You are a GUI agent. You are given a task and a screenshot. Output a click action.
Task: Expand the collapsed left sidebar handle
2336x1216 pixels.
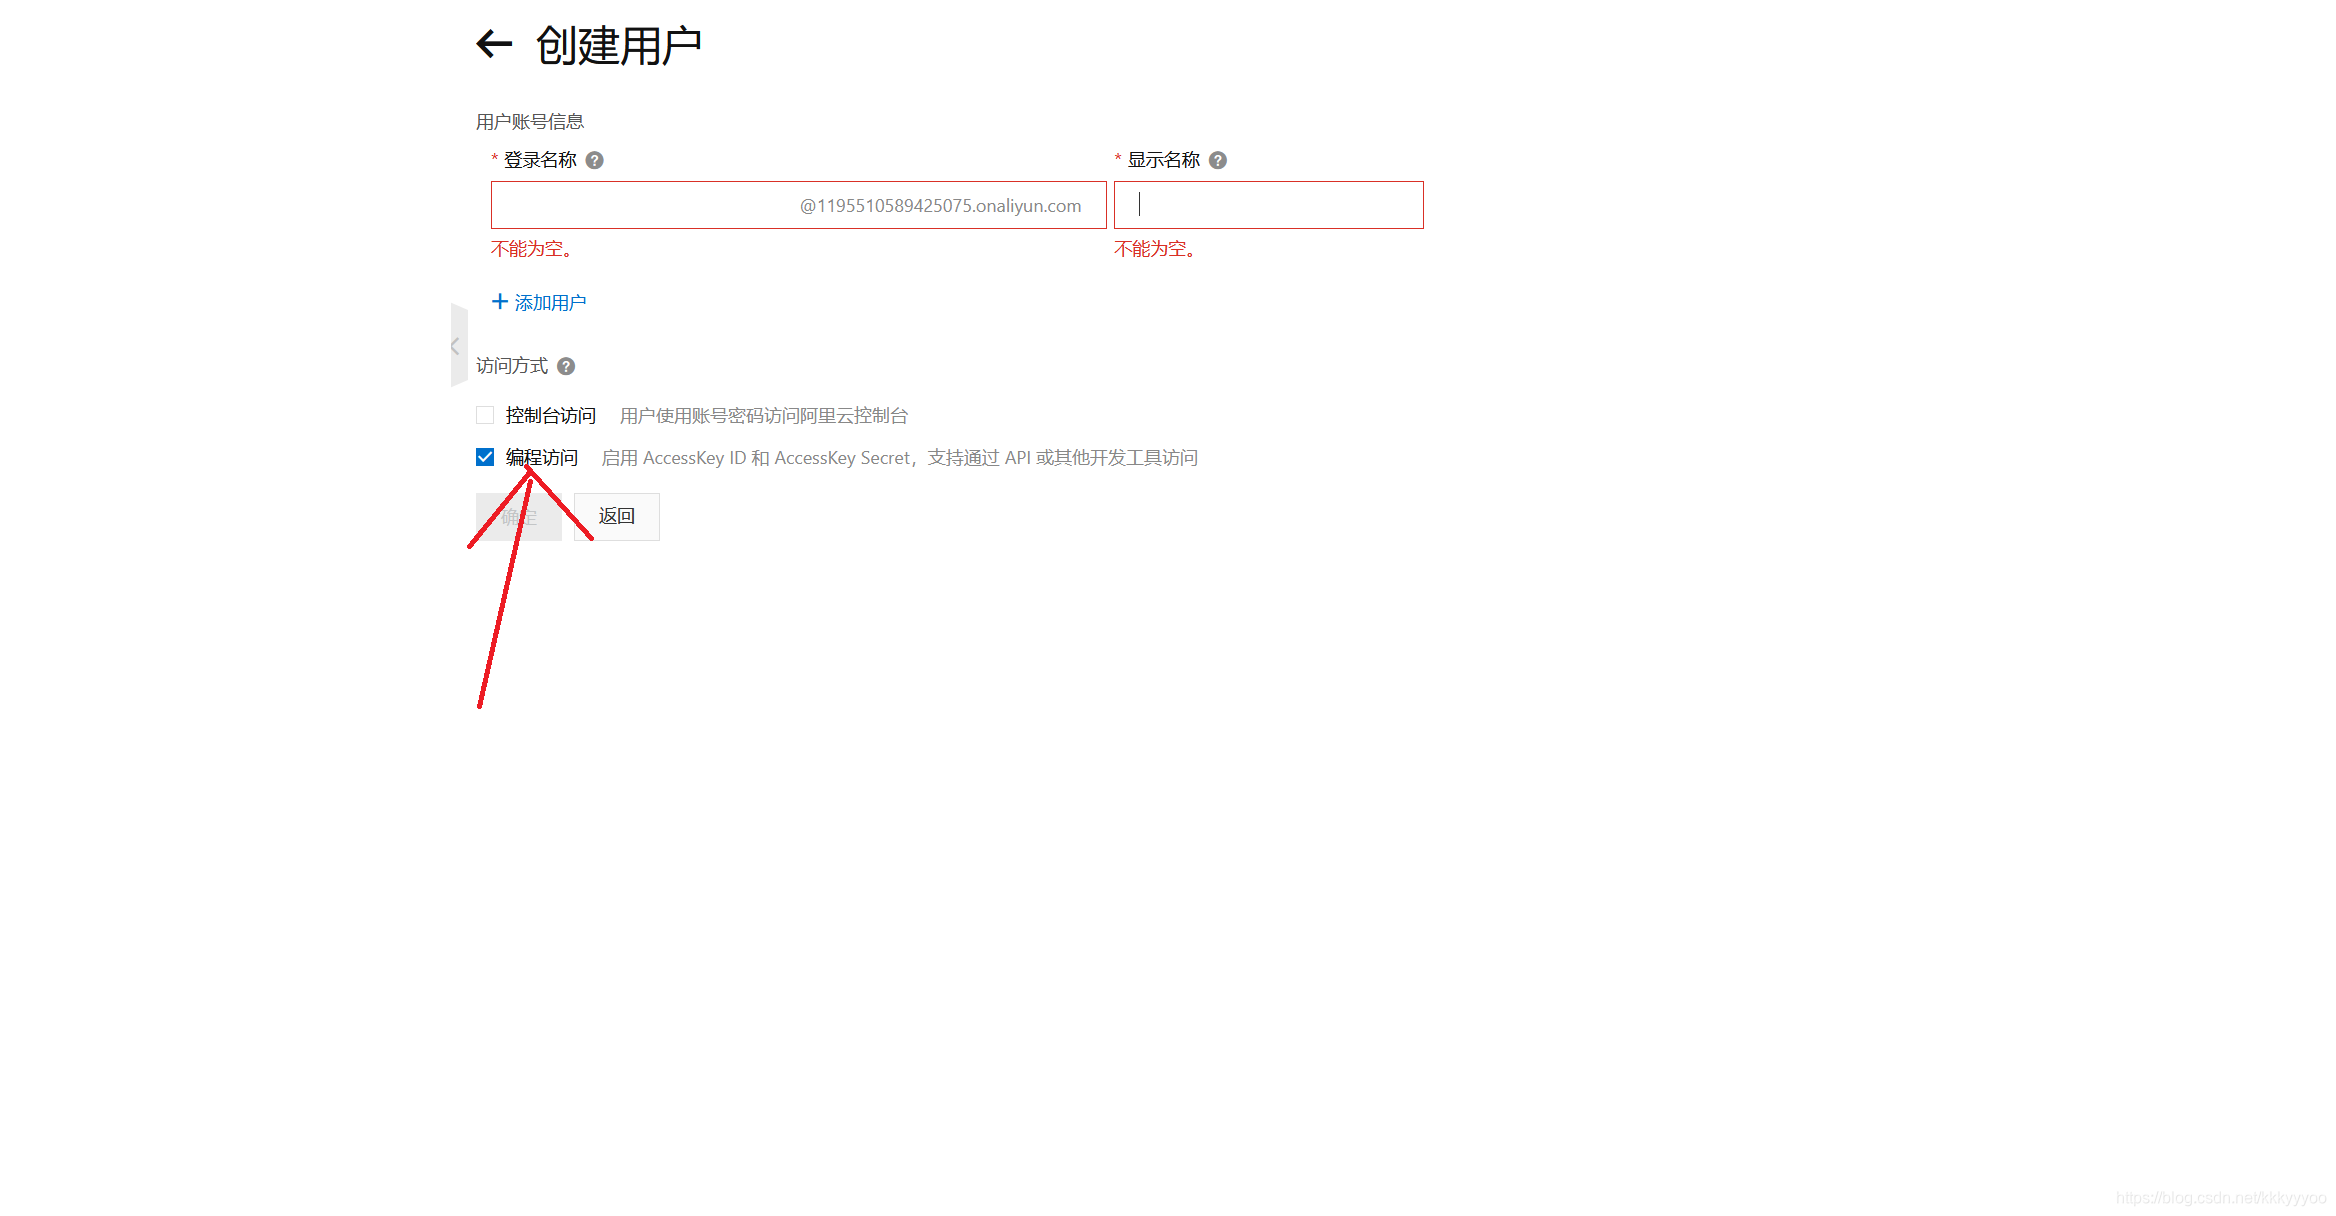pos(458,345)
